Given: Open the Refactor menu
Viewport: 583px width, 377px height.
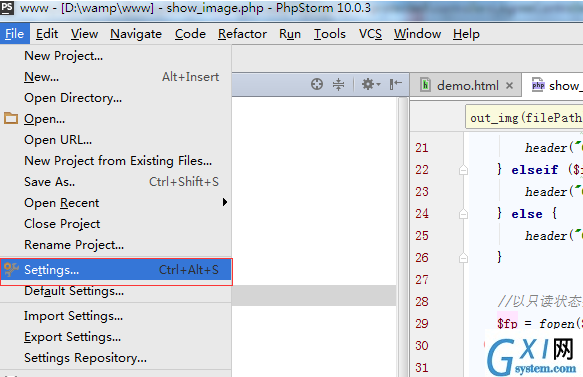Looking at the screenshot, I should (x=242, y=34).
